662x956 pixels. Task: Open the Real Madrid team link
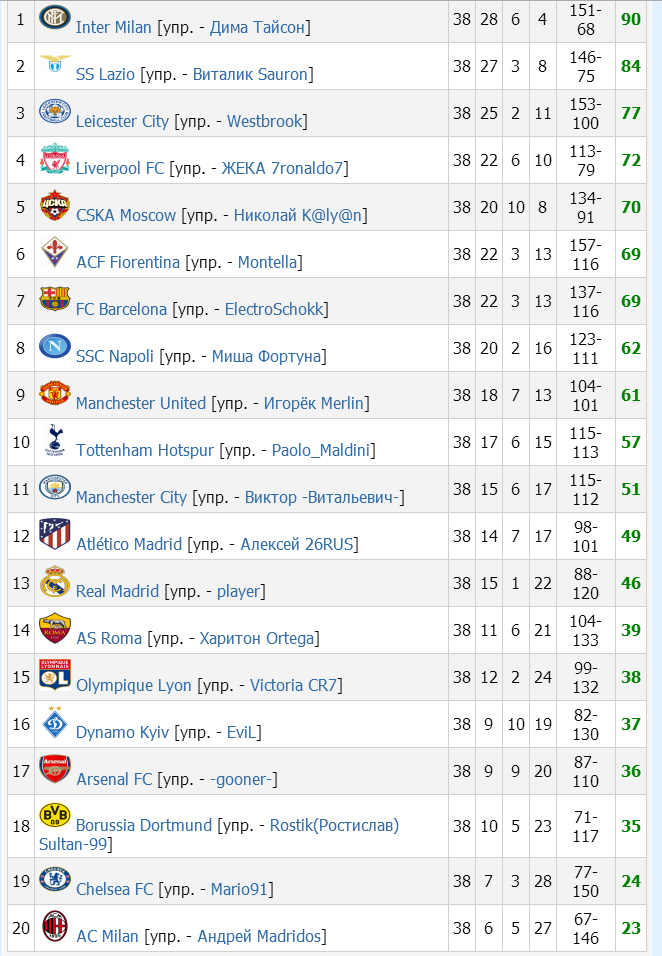tap(117, 592)
